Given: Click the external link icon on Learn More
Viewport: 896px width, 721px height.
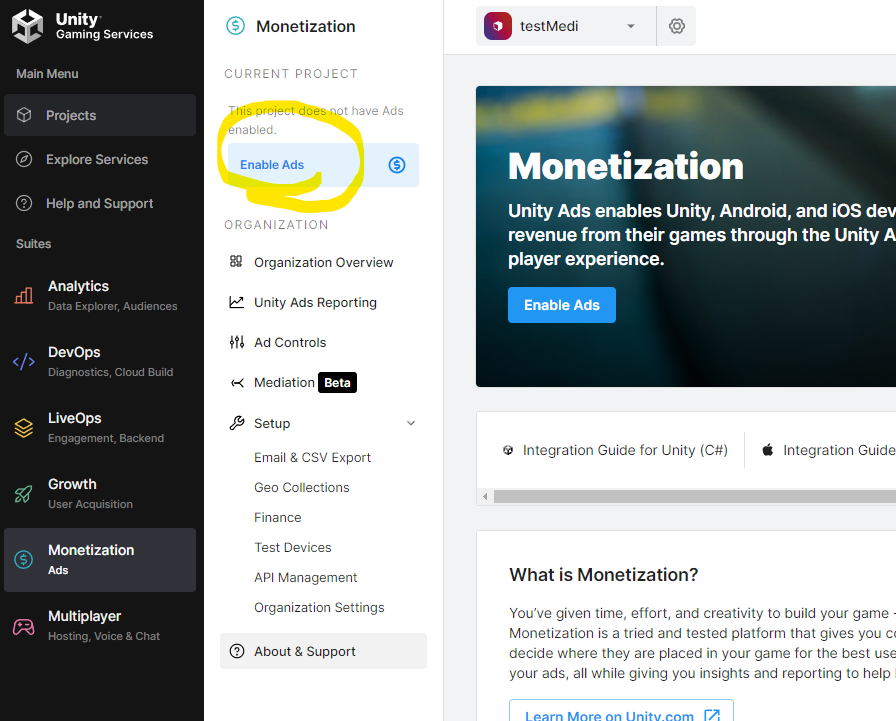Looking at the screenshot, I should pos(712,715).
